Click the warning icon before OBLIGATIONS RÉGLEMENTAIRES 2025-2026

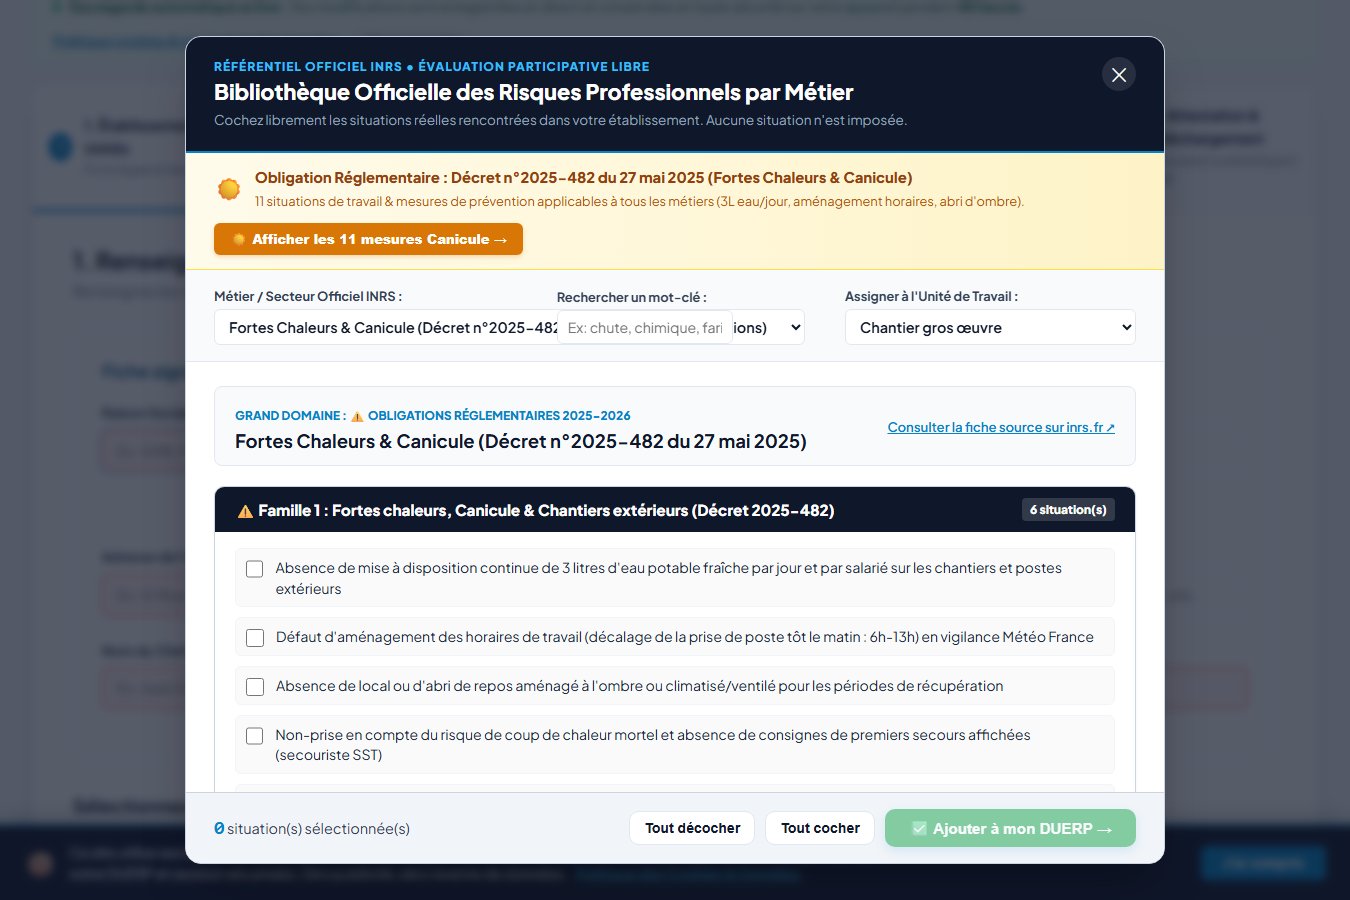tap(357, 416)
